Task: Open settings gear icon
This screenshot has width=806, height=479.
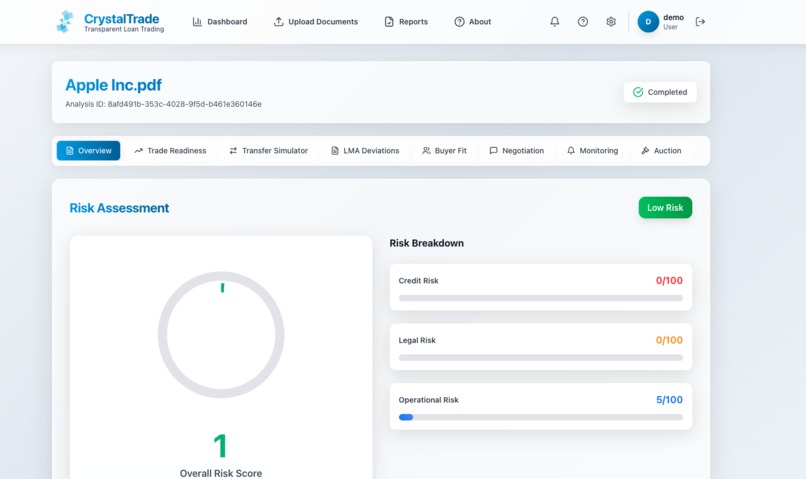Action: (x=611, y=22)
